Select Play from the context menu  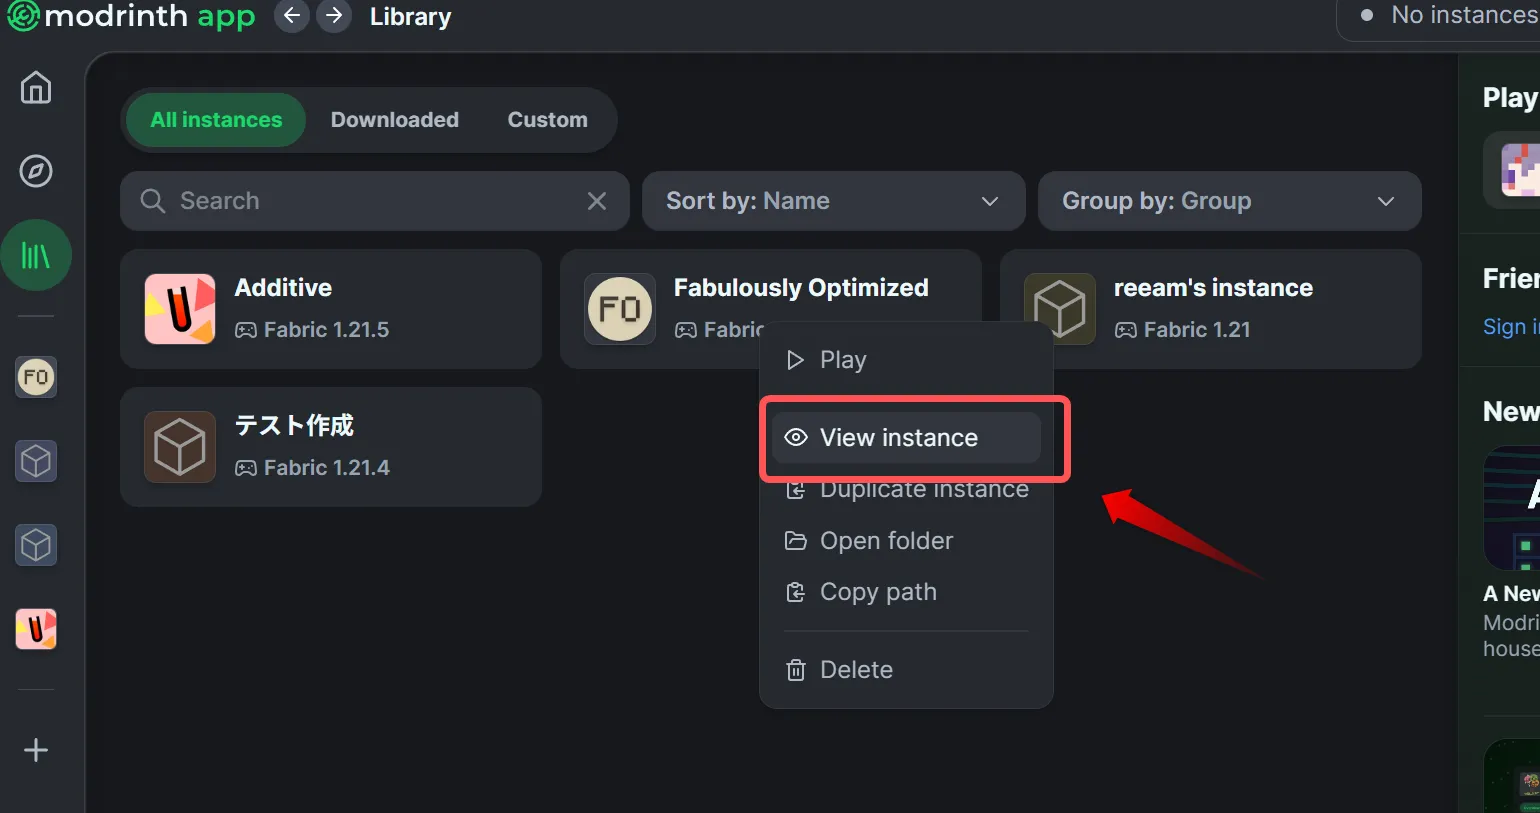pos(842,360)
